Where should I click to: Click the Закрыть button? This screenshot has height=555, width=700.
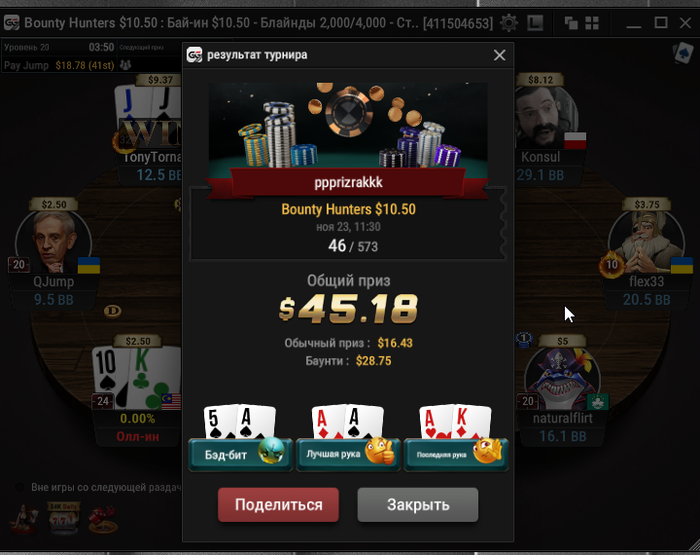coord(418,505)
